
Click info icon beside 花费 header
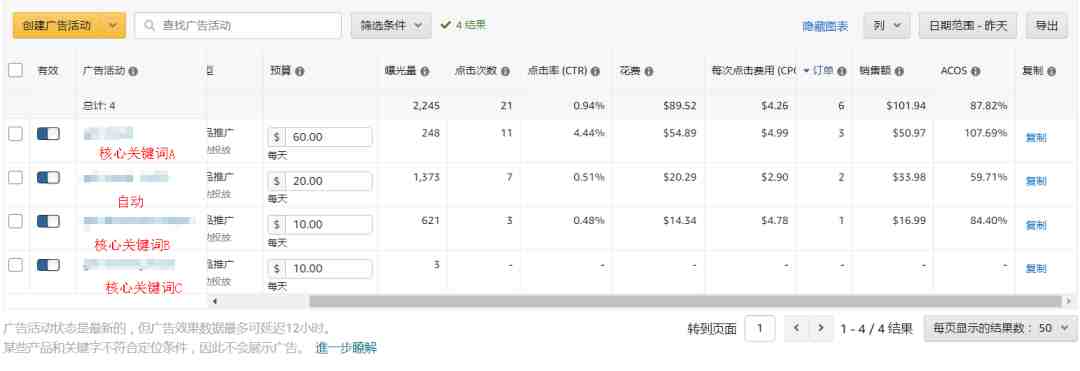(x=649, y=72)
